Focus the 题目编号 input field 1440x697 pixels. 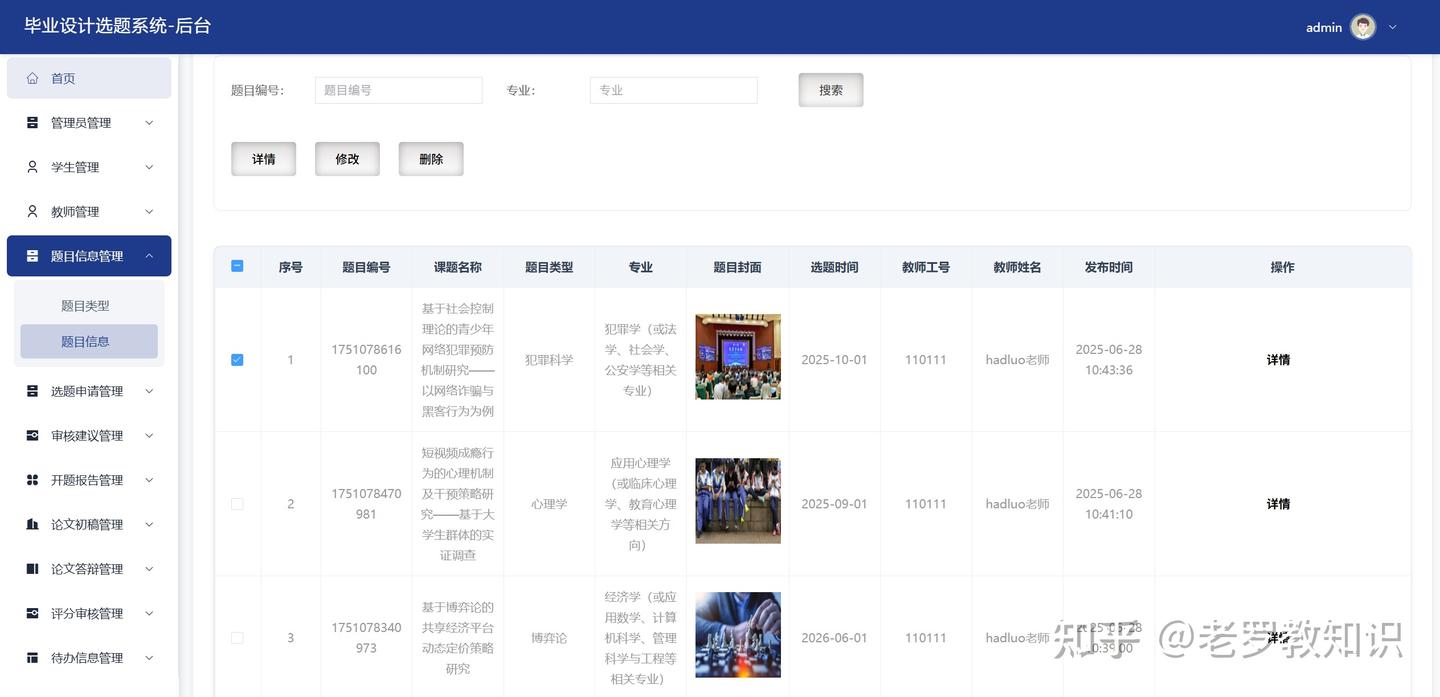pyautogui.click(x=399, y=90)
